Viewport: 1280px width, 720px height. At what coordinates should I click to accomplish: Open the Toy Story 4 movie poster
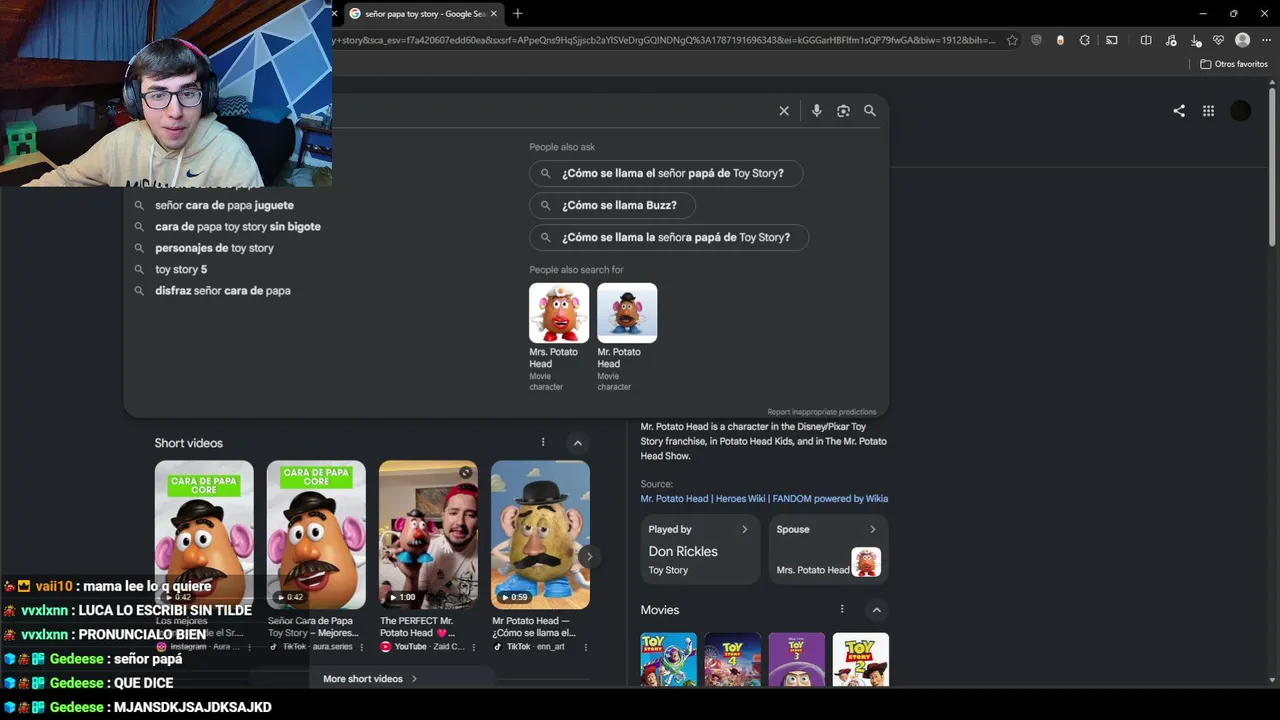pyautogui.click(x=733, y=660)
